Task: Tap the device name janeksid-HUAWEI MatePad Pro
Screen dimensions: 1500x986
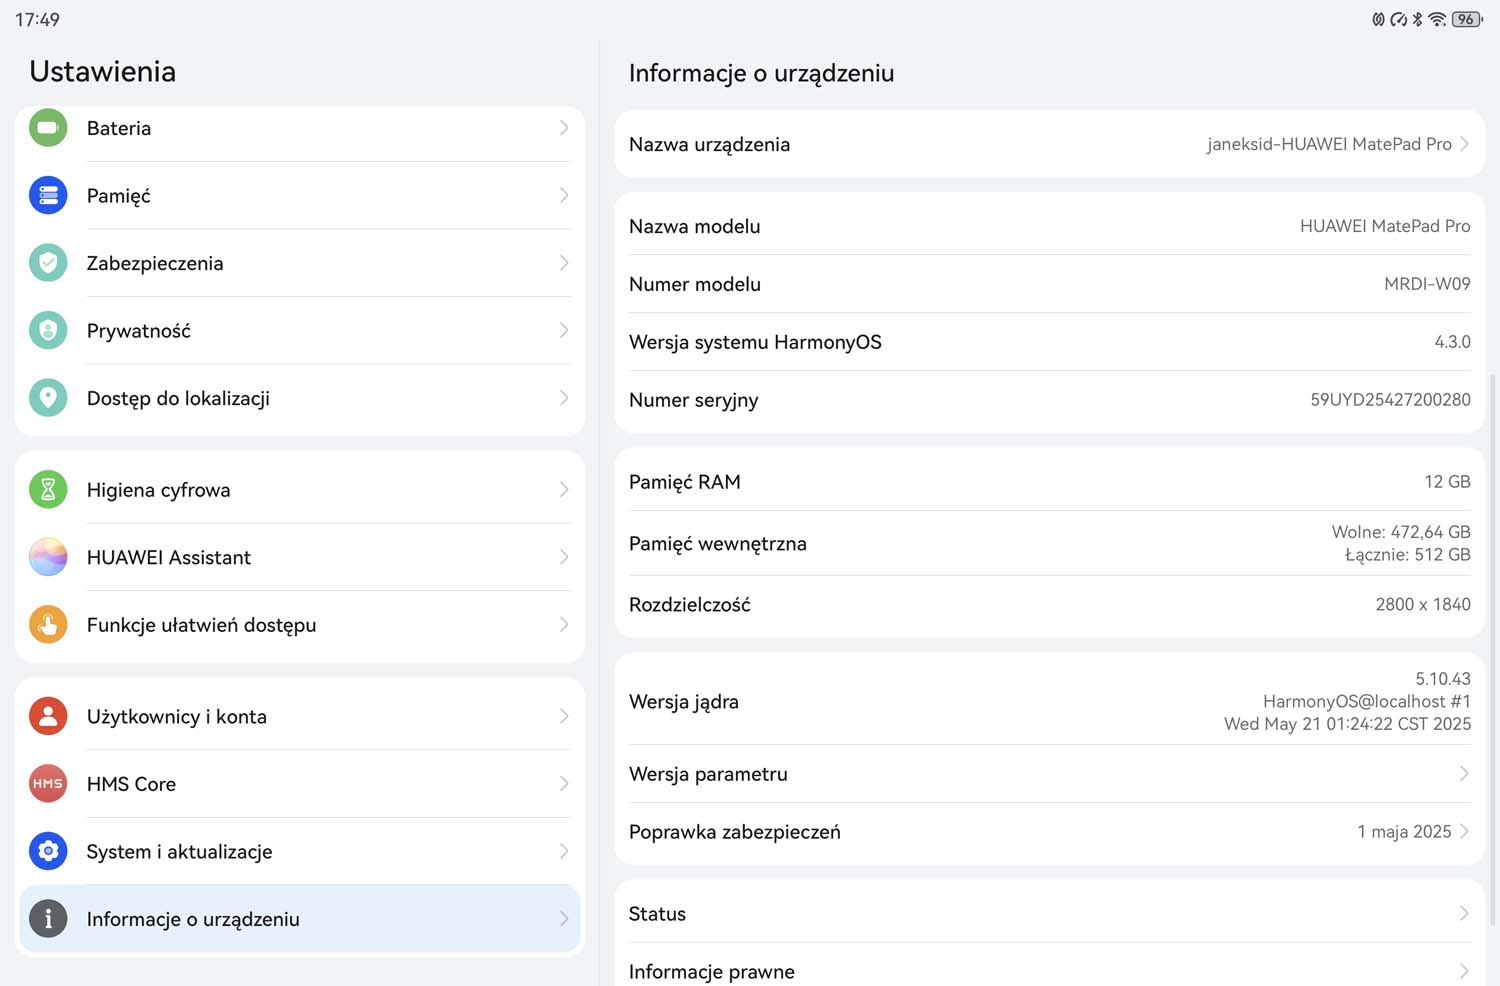Action: 1329,144
